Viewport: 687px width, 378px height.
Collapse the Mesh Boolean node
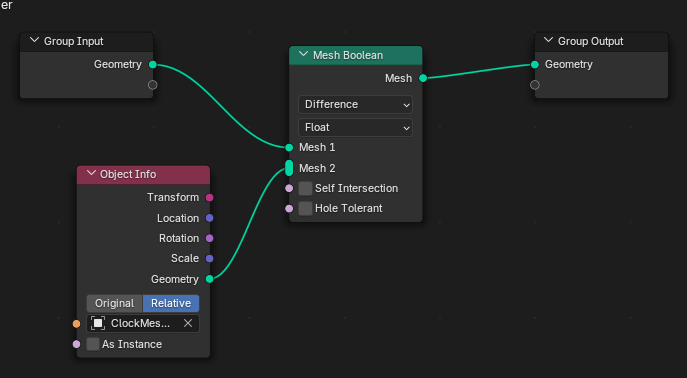[303, 54]
